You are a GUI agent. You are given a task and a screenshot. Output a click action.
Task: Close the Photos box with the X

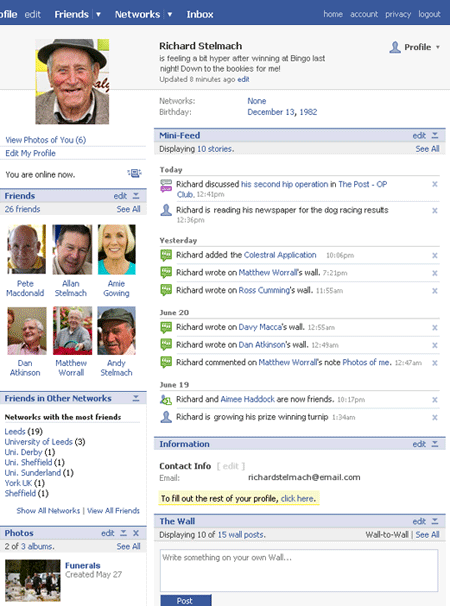136,533
